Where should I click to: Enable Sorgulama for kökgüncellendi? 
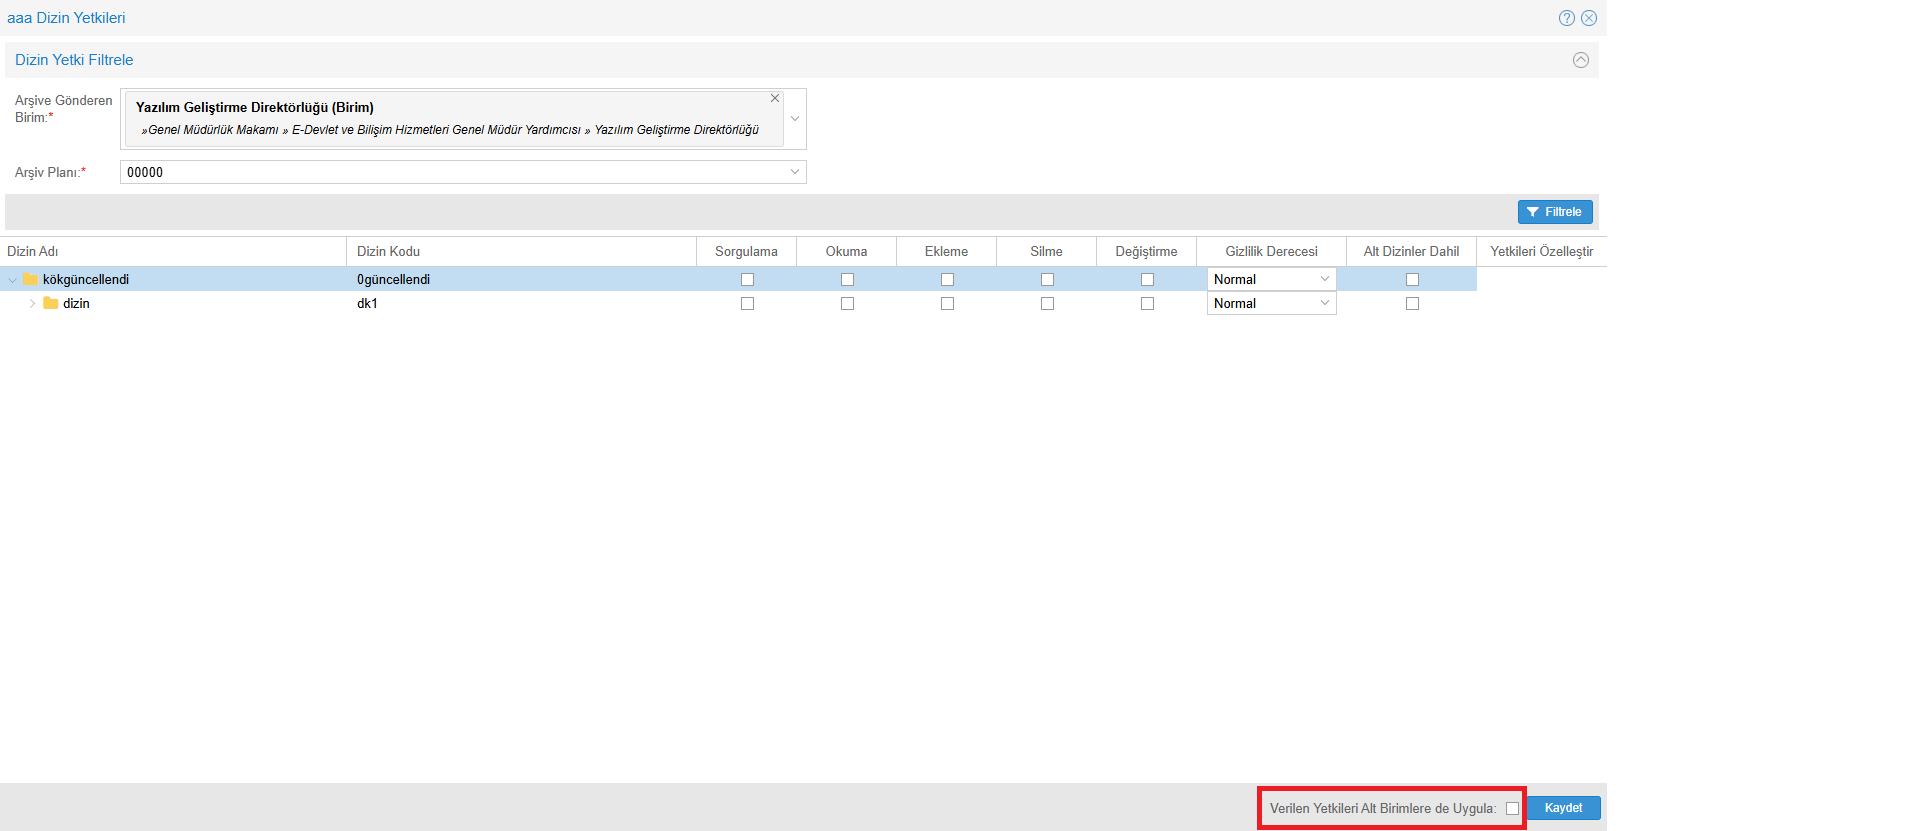[x=747, y=280]
